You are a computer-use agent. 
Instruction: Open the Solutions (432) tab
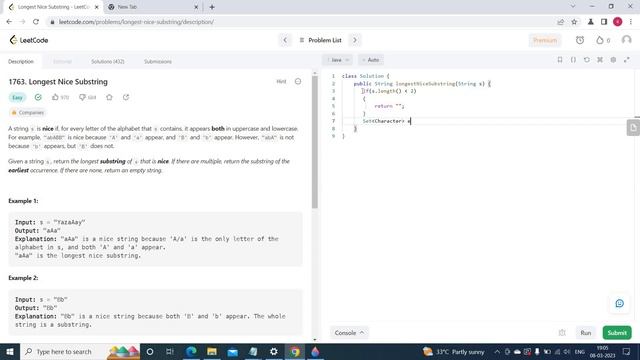(x=108, y=62)
